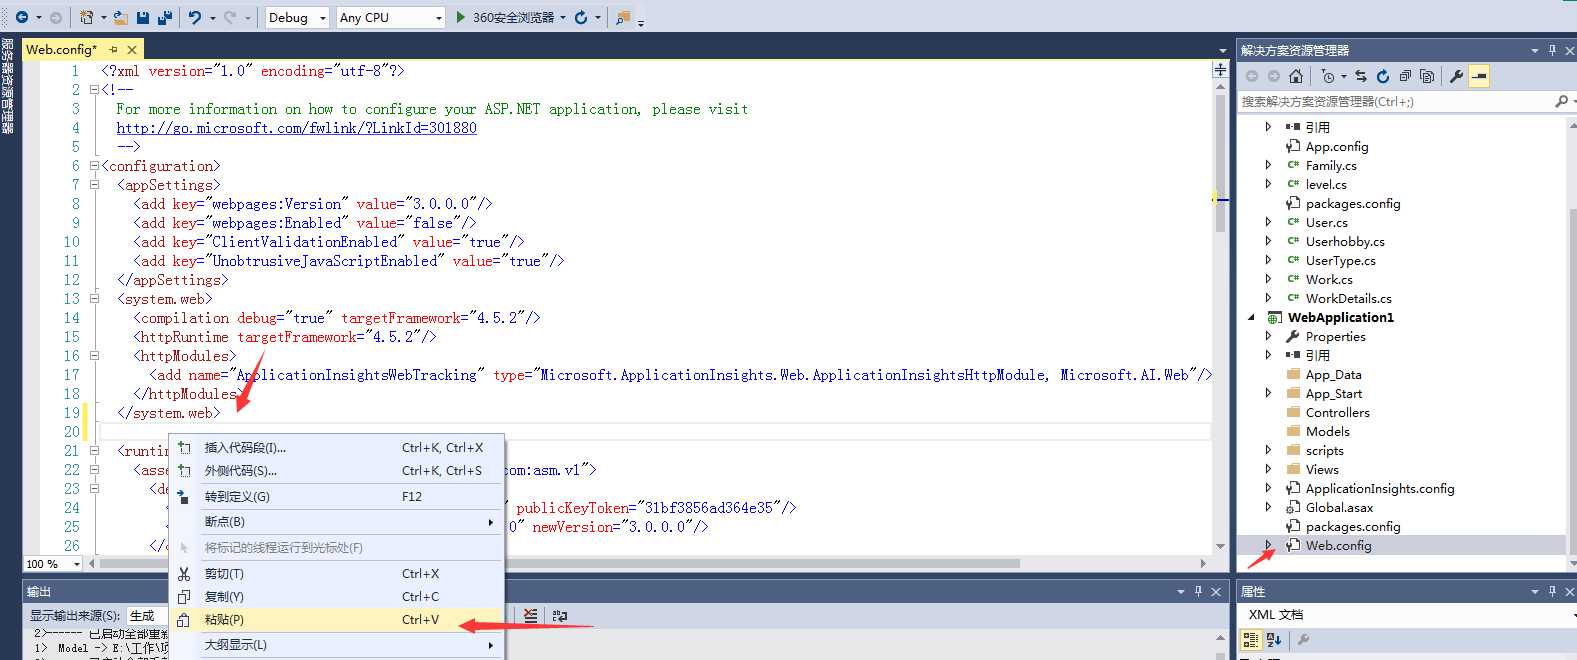This screenshot has width=1577, height=660.
Task: Toggle auto-hide pin of Solution Explorer panel
Action: pos(1552,50)
